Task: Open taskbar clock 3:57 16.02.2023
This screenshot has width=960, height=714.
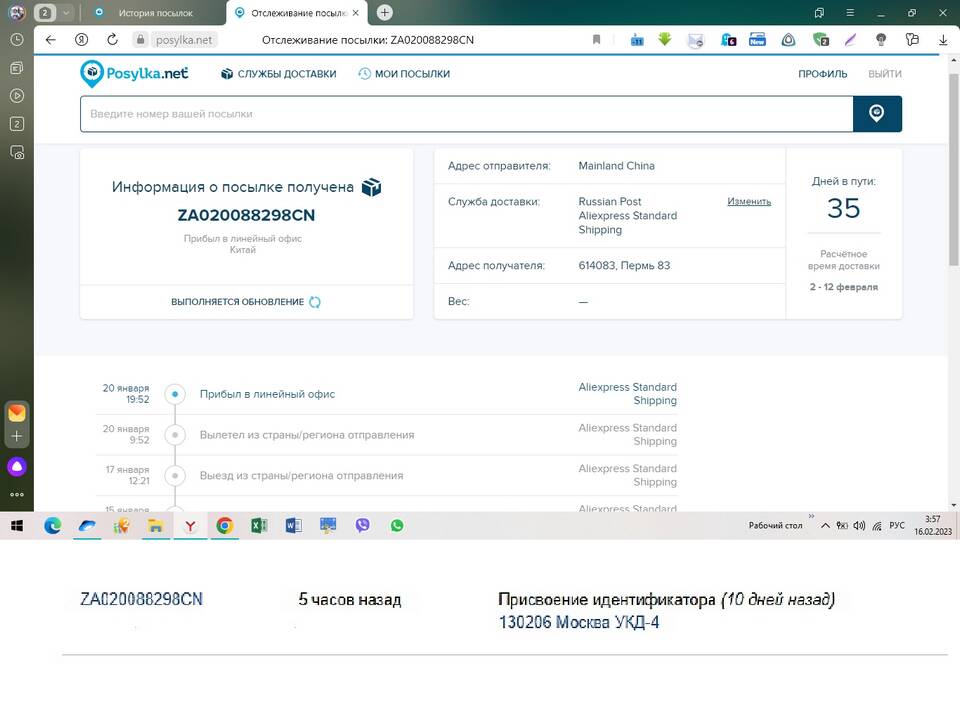Action: tap(932, 525)
